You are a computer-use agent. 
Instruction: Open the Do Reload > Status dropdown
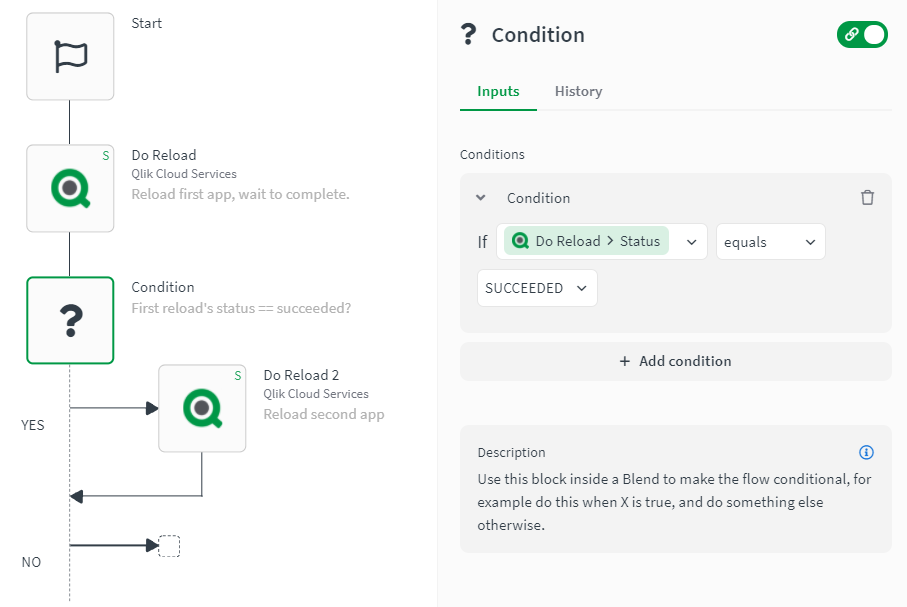point(691,241)
